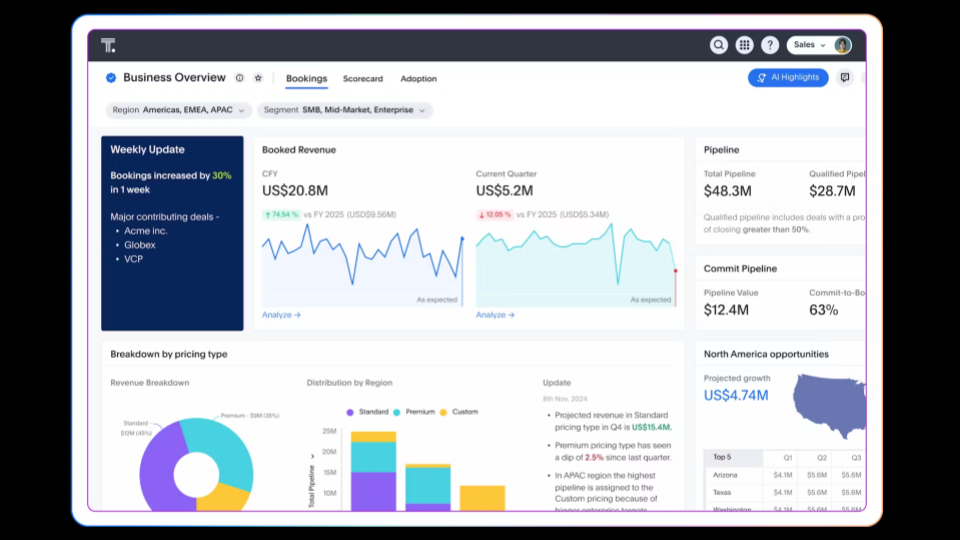Switch to the Adoption tab
The height and width of the screenshot is (540, 960).
[x=418, y=79]
